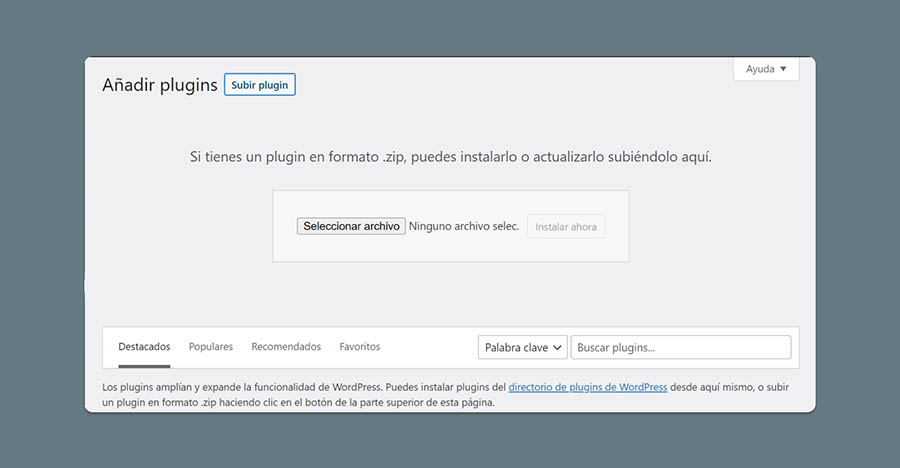Open the Ayuda help panel
This screenshot has width=900, height=468.
(x=760, y=69)
